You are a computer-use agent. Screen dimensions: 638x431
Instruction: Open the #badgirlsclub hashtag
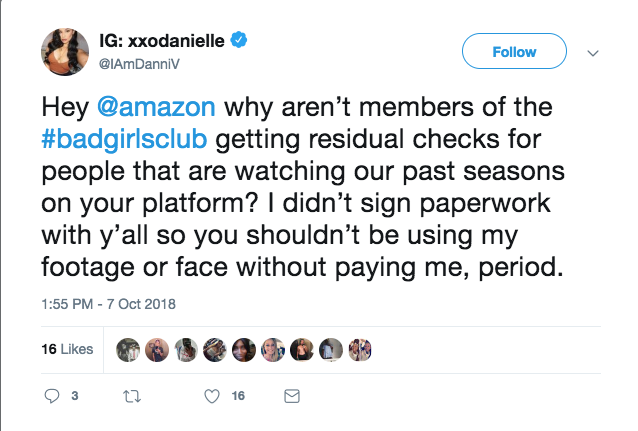tap(125, 139)
